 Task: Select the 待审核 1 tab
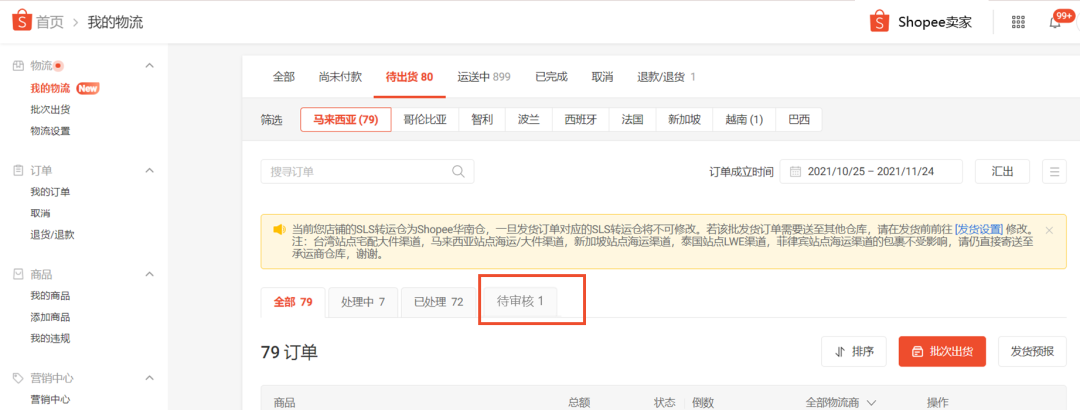coord(520,301)
